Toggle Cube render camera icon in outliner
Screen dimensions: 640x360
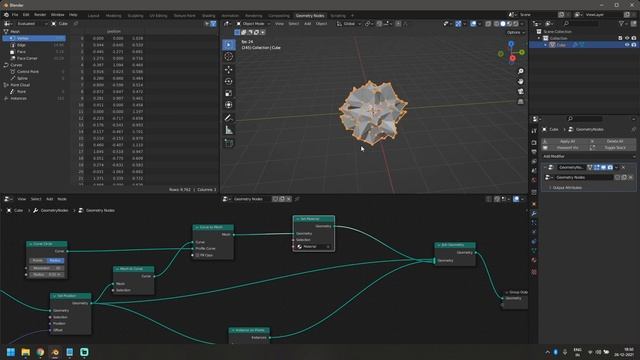633,45
